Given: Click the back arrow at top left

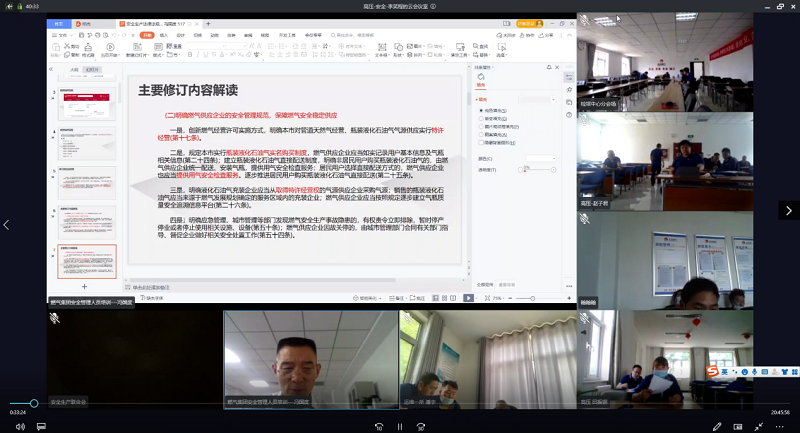Looking at the screenshot, I should point(11,6).
